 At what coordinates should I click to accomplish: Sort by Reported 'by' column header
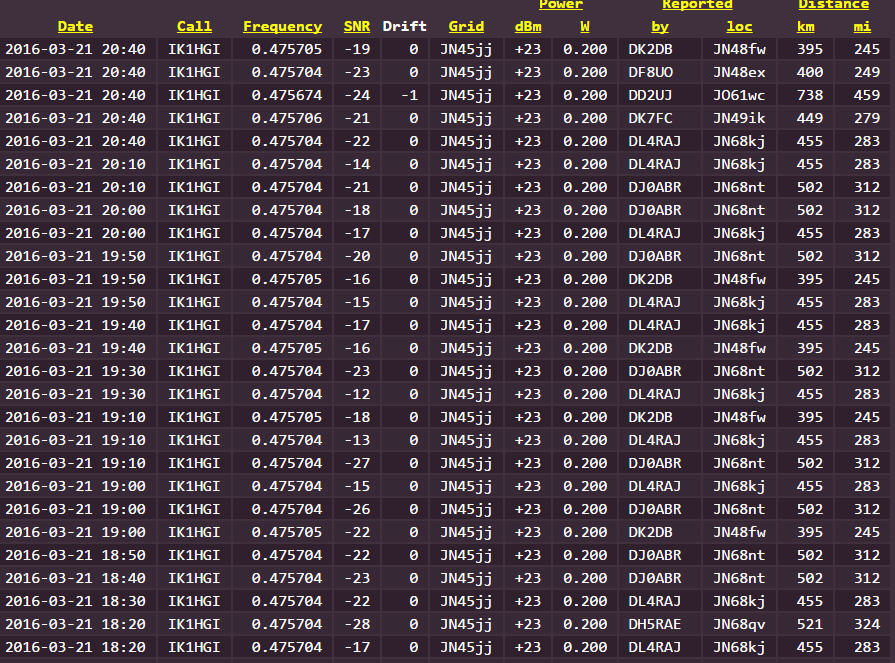(x=660, y=26)
